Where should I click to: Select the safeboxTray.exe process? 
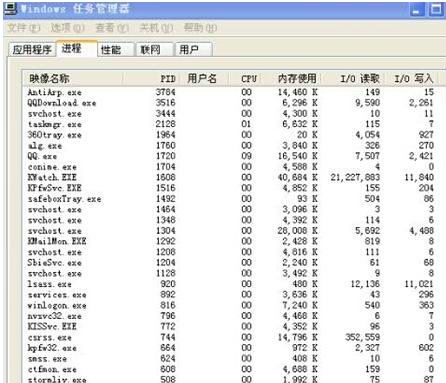(x=231, y=199)
